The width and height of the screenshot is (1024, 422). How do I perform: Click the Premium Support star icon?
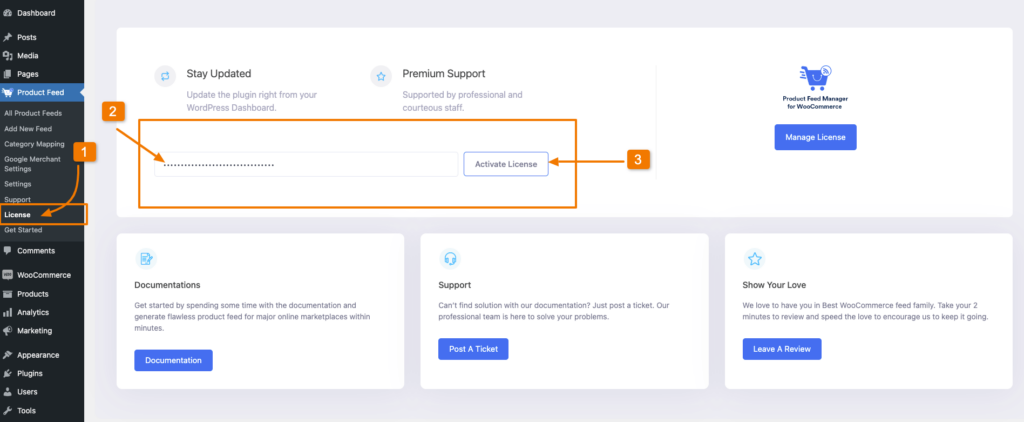tap(381, 76)
